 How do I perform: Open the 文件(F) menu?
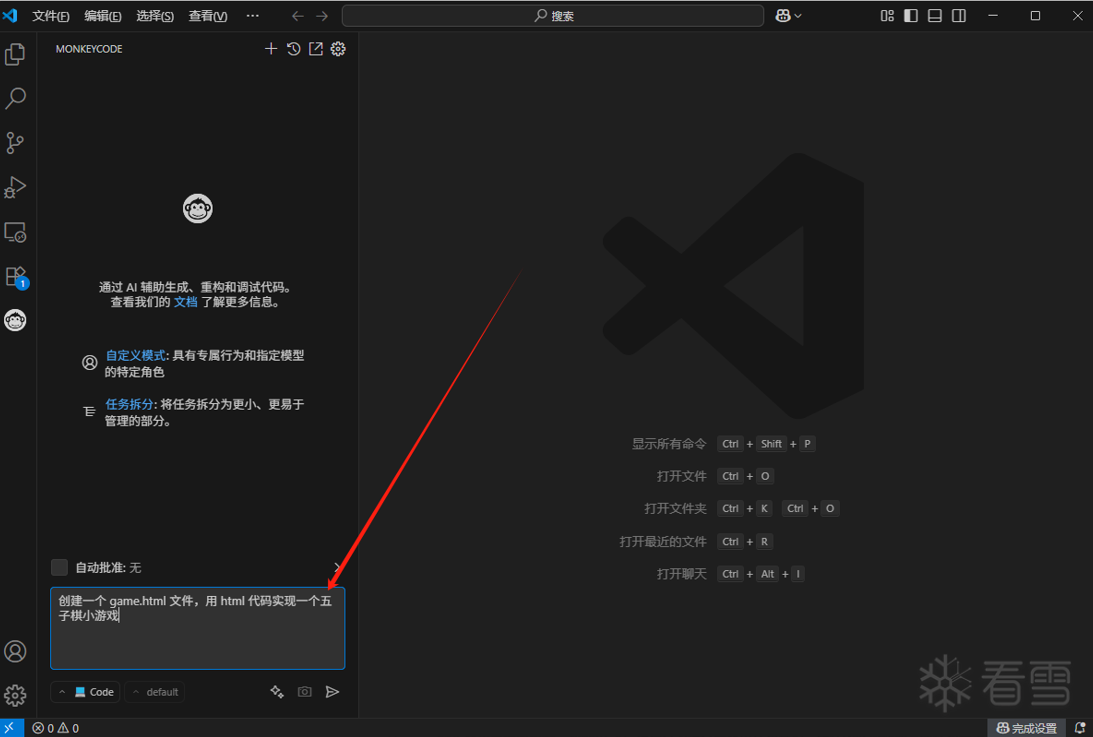pos(50,16)
